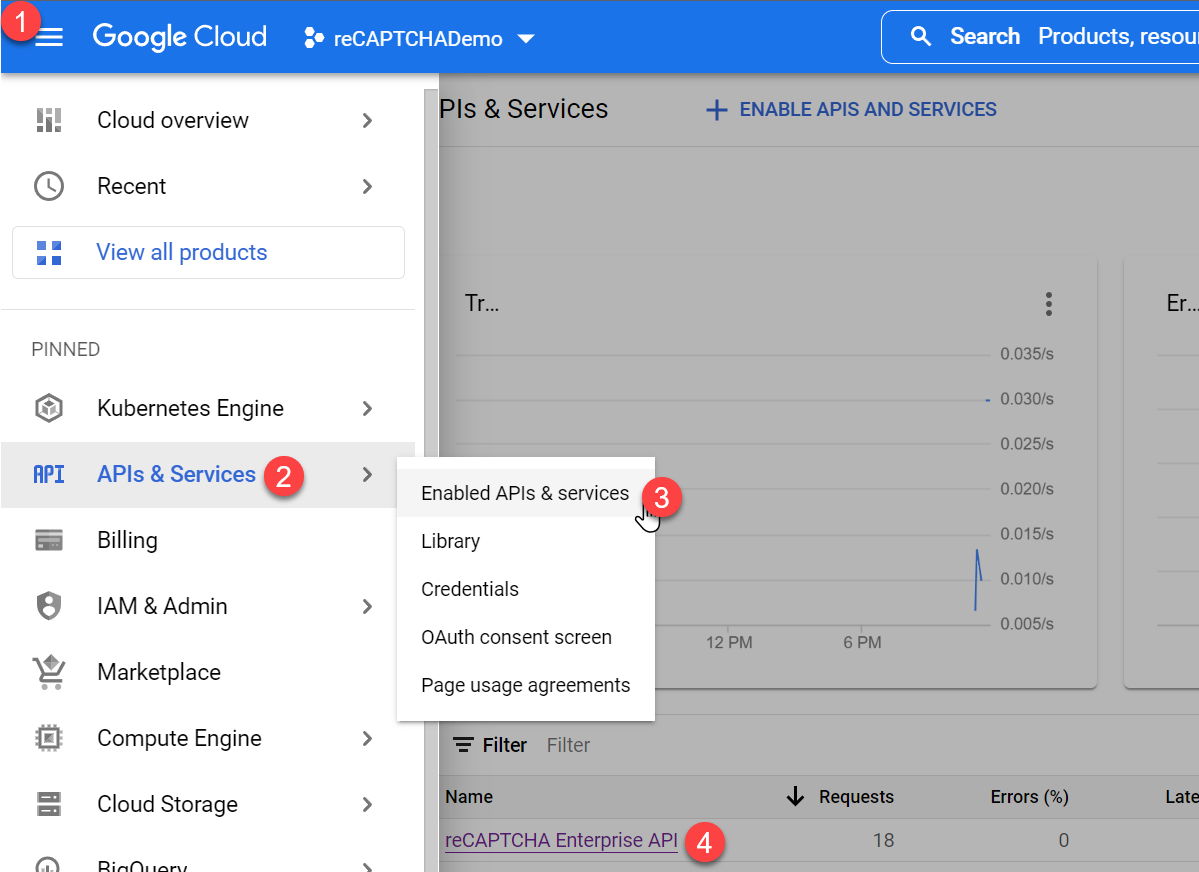Open the hamburger navigation menu

(49, 37)
